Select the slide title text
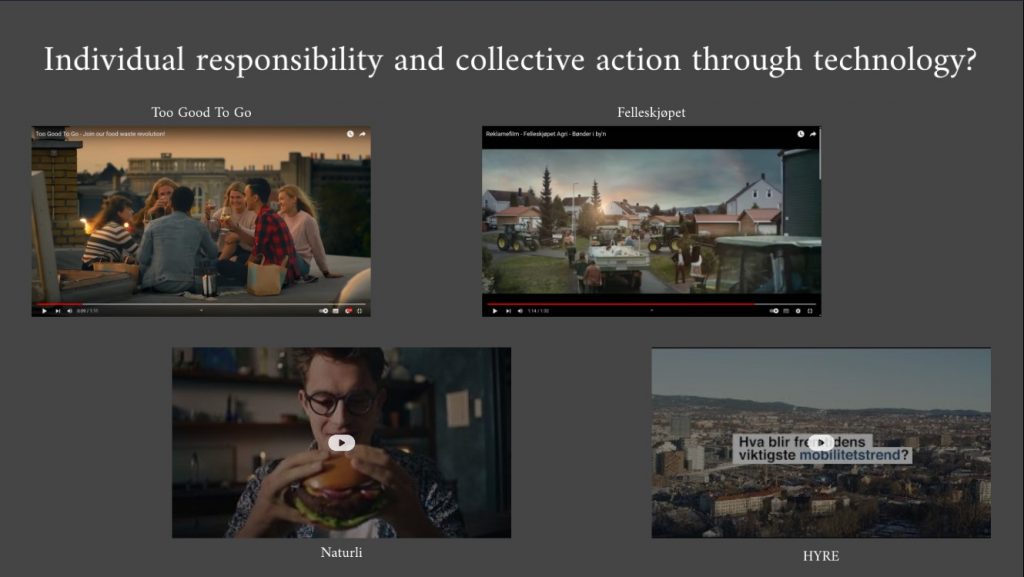The height and width of the screenshot is (577, 1024). tap(510, 60)
